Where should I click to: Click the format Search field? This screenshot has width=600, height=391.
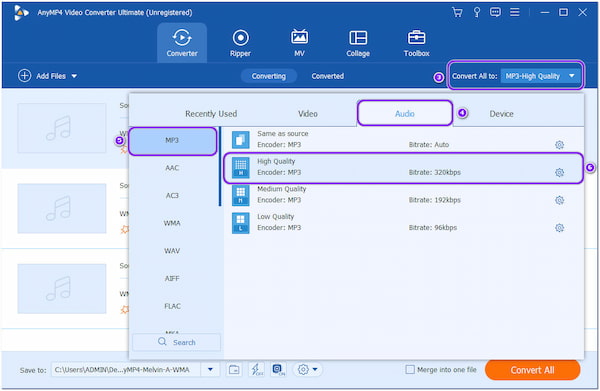[x=176, y=342]
